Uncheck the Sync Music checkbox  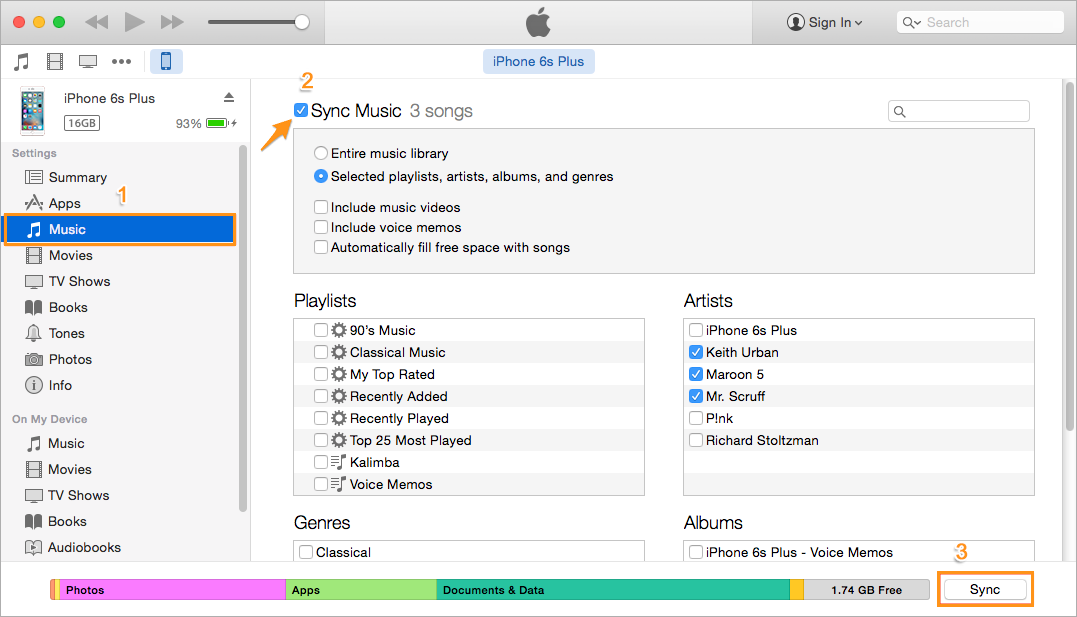(x=301, y=110)
